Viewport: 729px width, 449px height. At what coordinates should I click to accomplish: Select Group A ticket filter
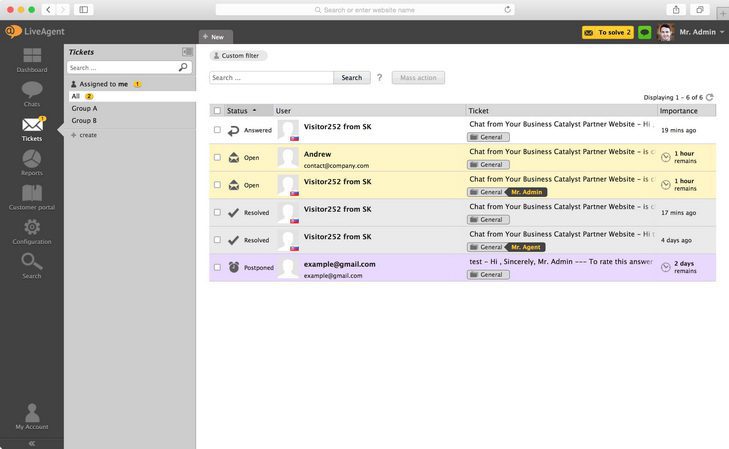(84, 108)
